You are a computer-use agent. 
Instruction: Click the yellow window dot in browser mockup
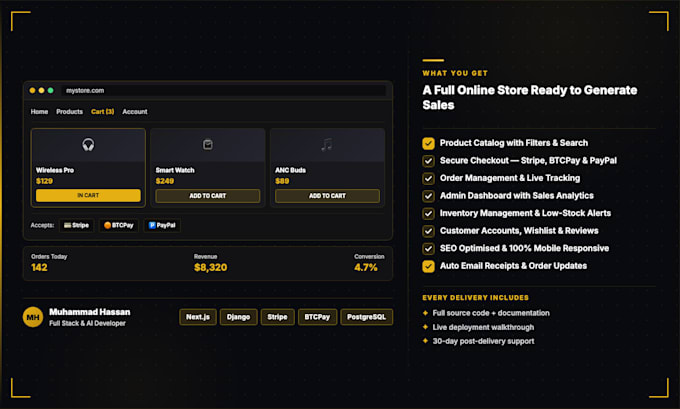(41, 90)
